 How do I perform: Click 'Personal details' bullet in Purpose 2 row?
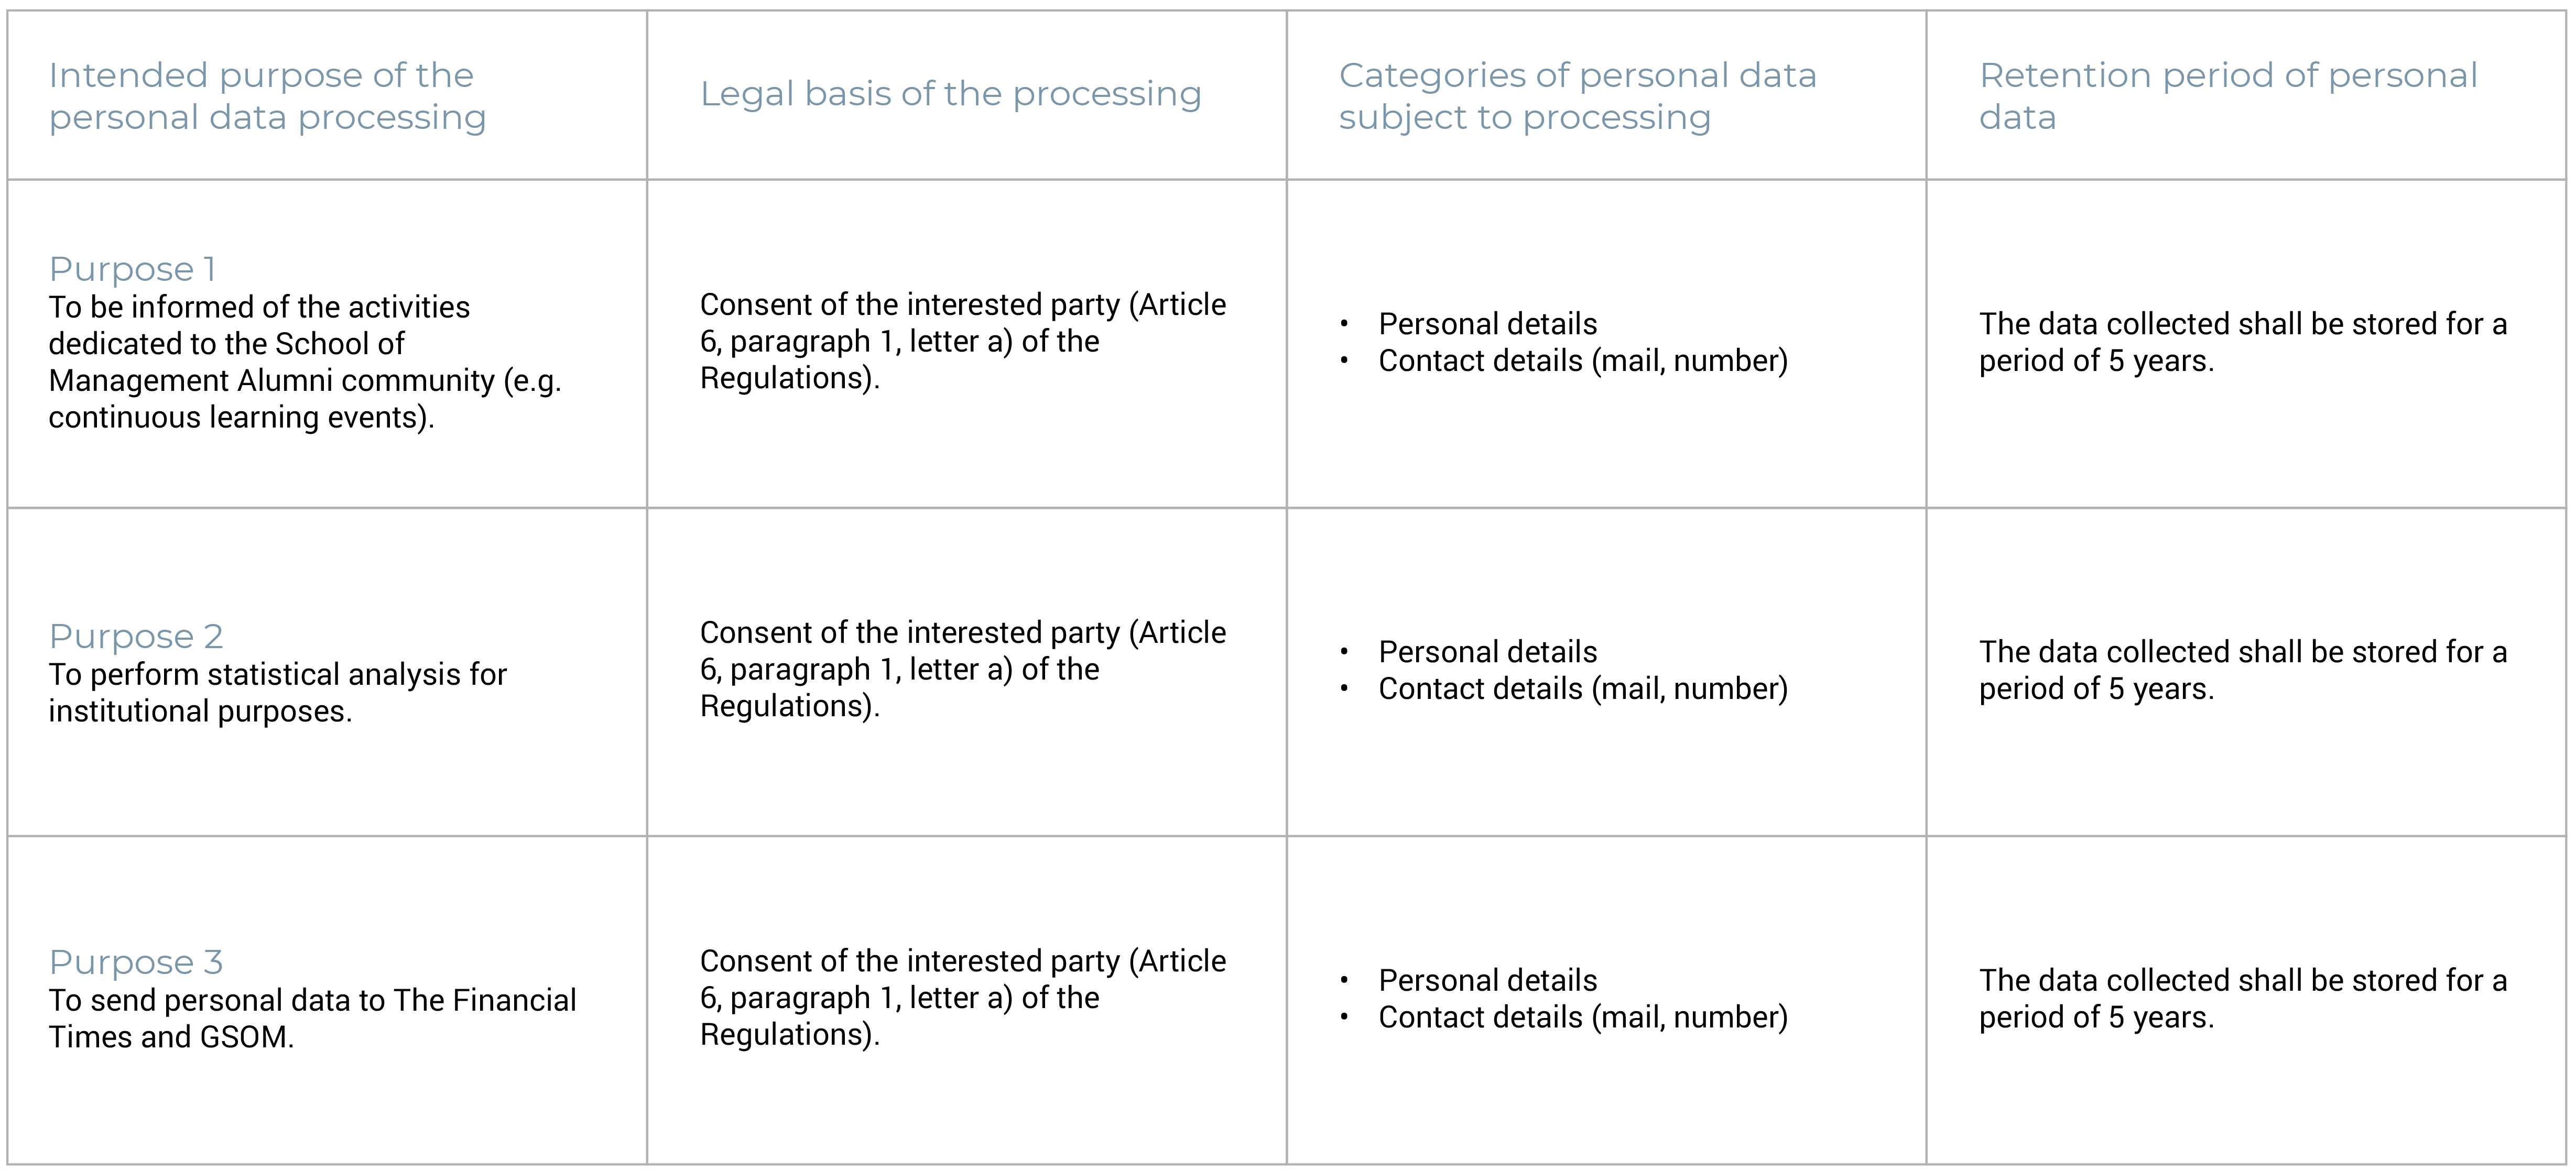1487,652
